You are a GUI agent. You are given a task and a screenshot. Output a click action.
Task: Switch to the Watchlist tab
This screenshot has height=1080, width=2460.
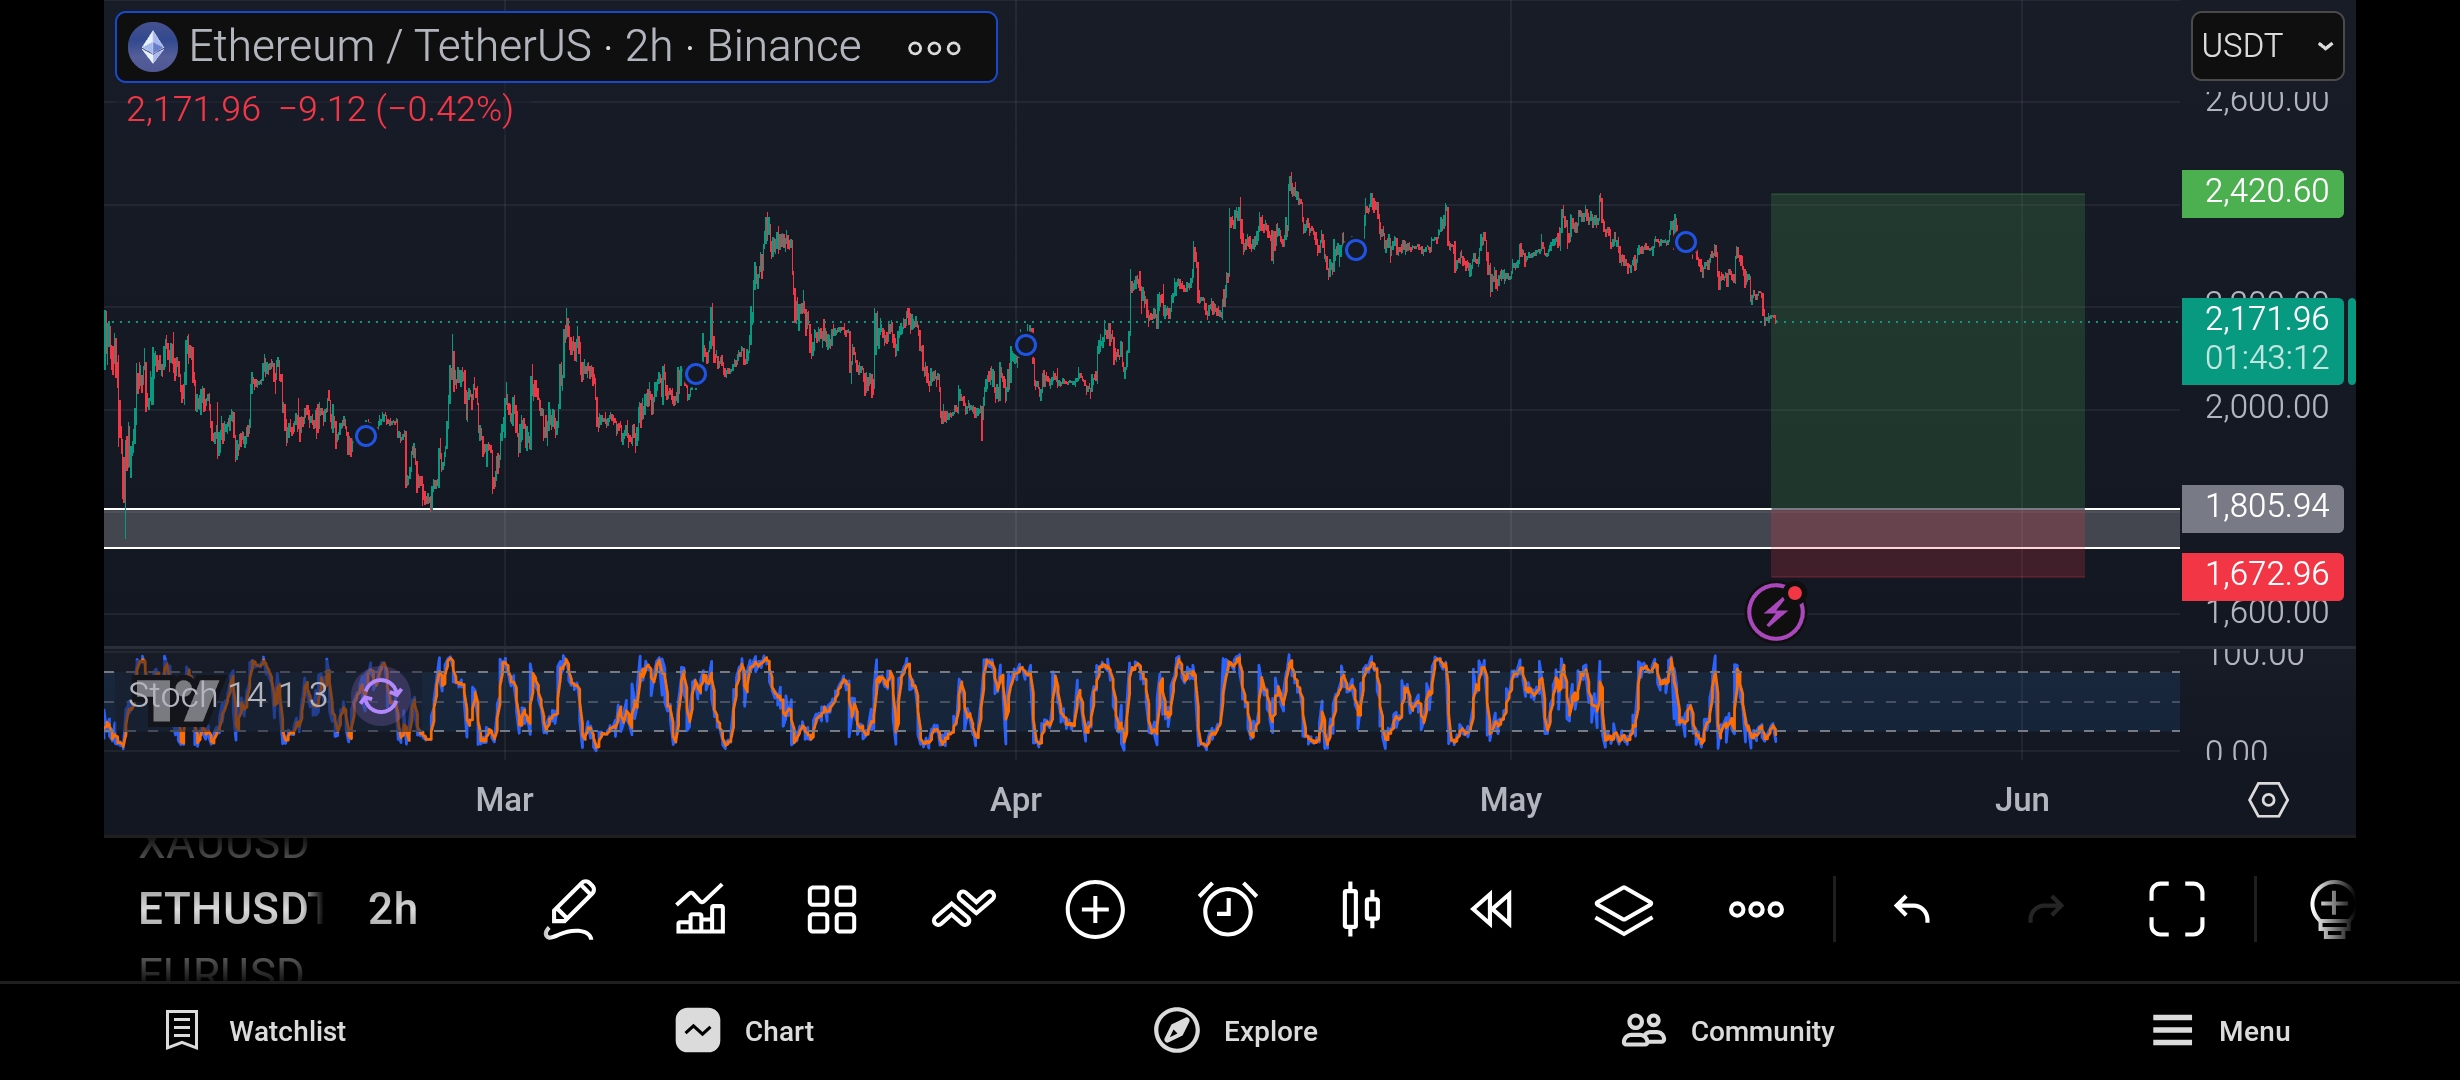pyautogui.click(x=255, y=1031)
